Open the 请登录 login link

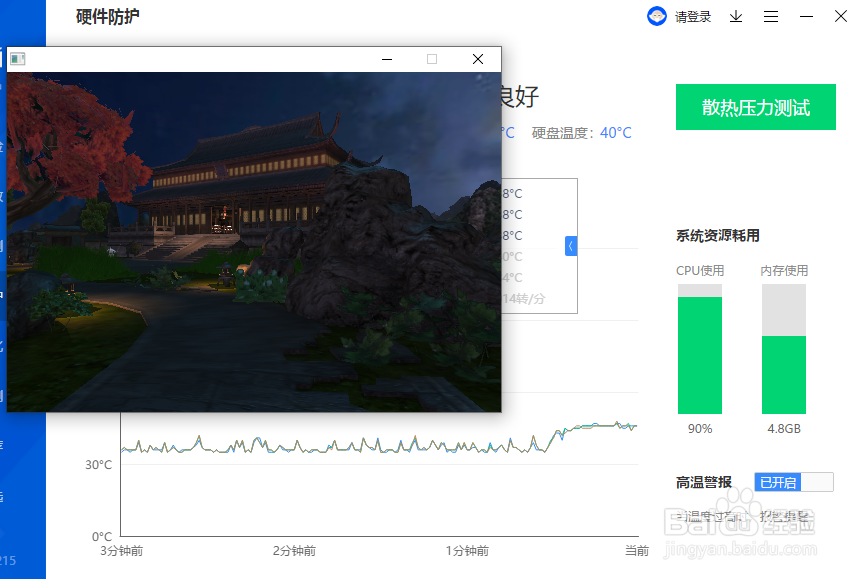click(x=692, y=17)
